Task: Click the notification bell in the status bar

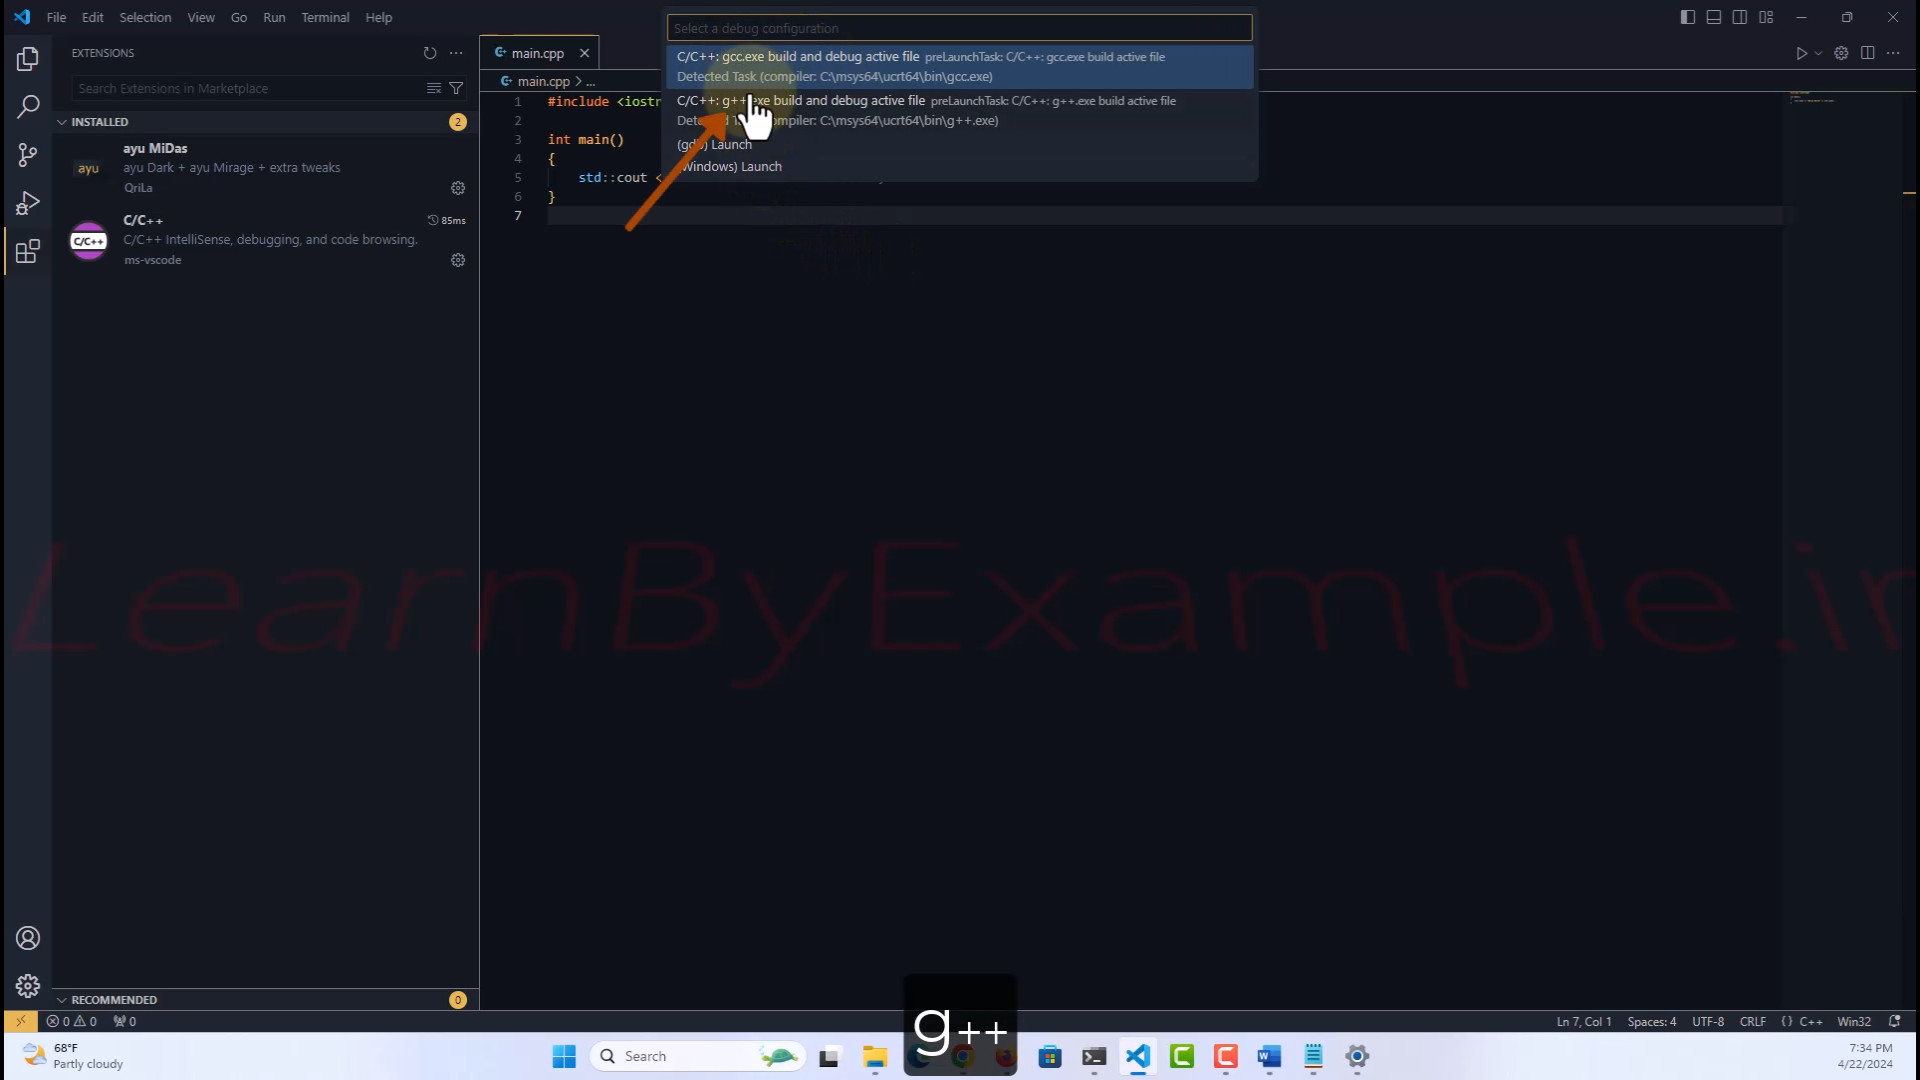Action: pyautogui.click(x=1897, y=1021)
